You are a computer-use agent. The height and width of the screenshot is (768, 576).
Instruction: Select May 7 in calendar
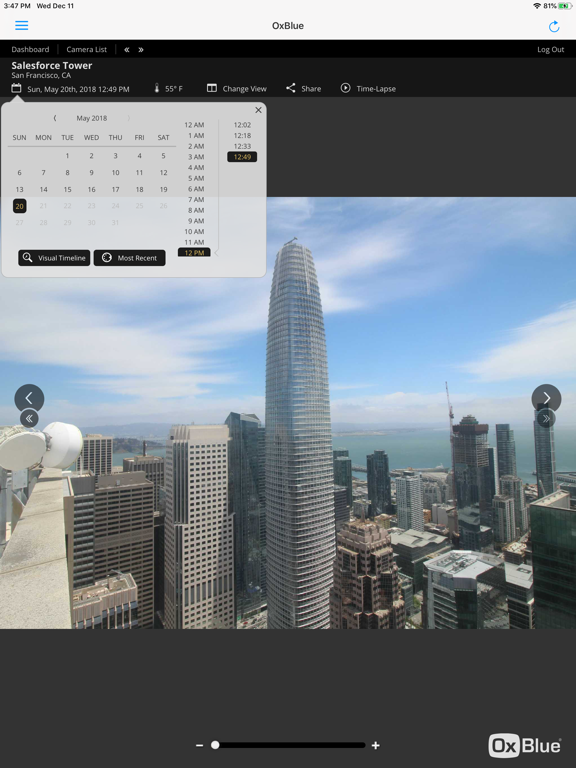click(44, 172)
